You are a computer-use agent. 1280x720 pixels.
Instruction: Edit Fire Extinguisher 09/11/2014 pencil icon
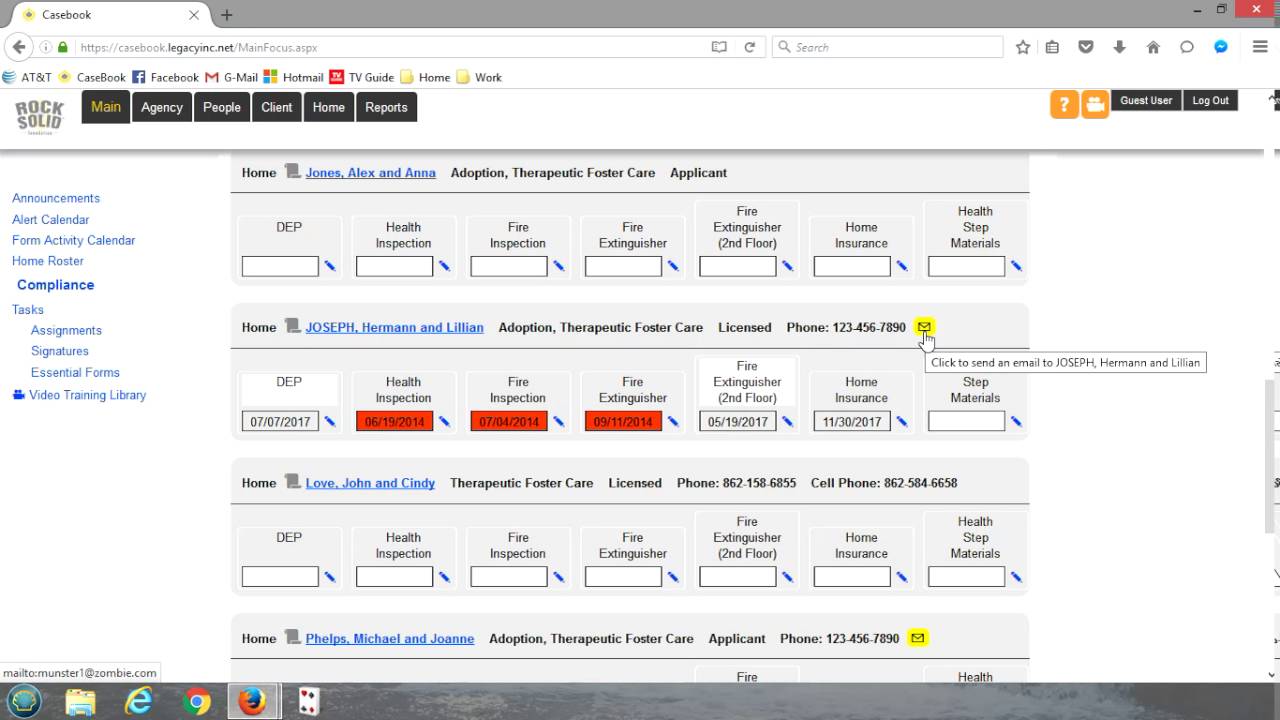click(673, 422)
